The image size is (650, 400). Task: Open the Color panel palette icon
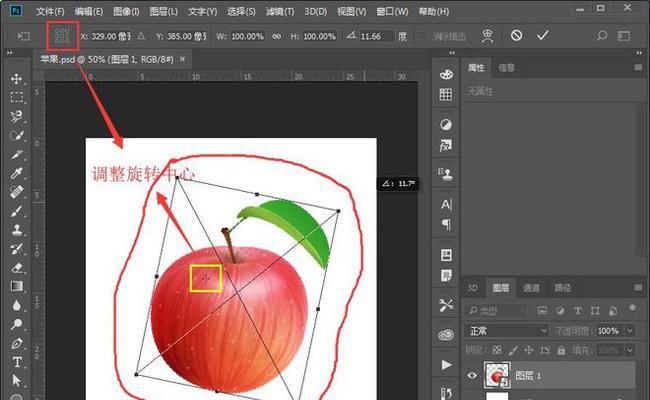click(446, 75)
